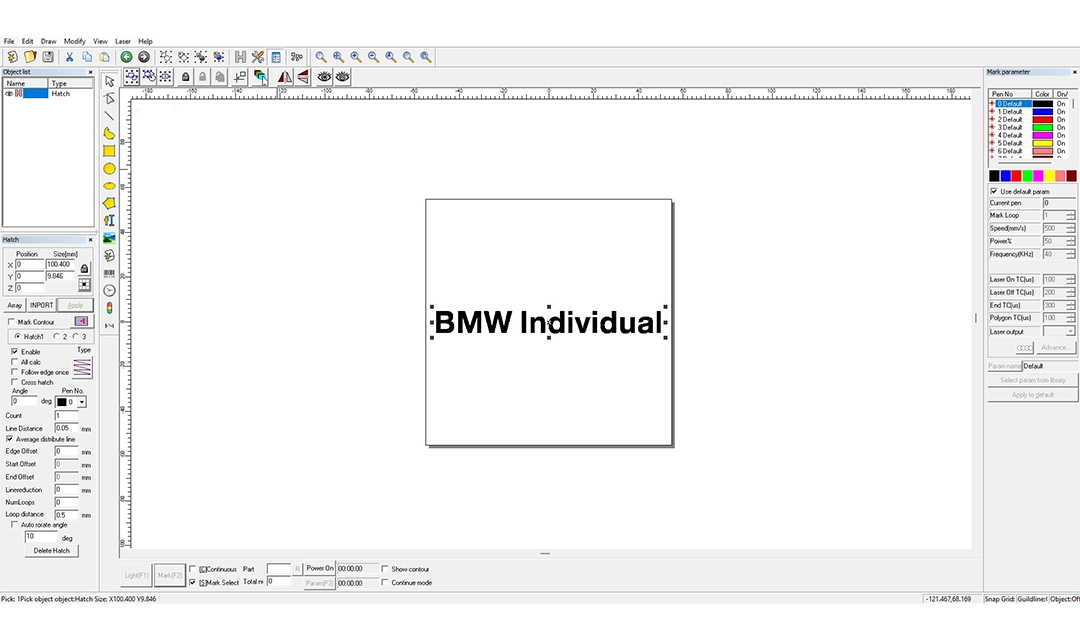1080x640 pixels.
Task: Click the Cut scissors icon
Action: 70,57
